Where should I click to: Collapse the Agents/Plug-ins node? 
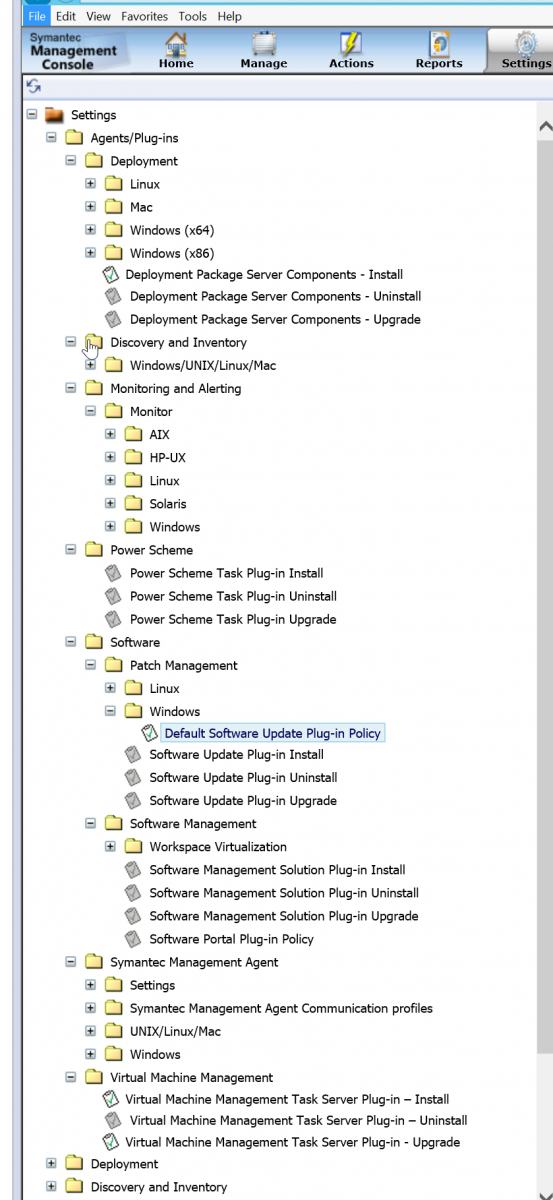tap(51, 137)
